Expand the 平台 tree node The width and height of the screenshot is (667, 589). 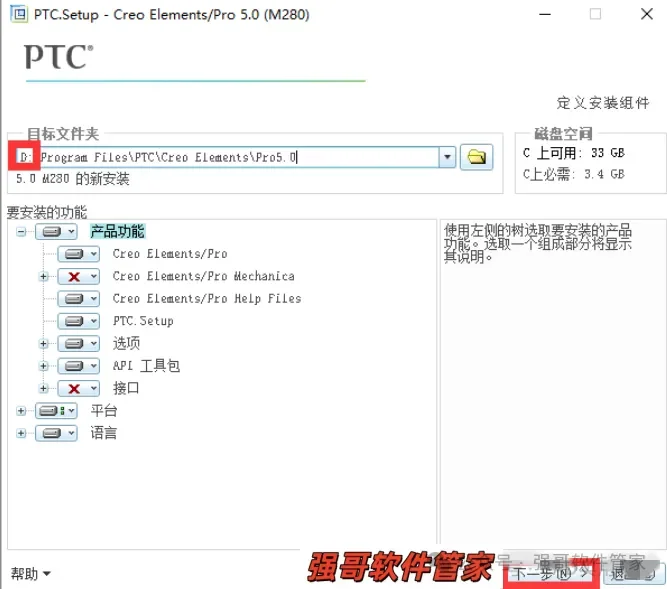(21, 411)
